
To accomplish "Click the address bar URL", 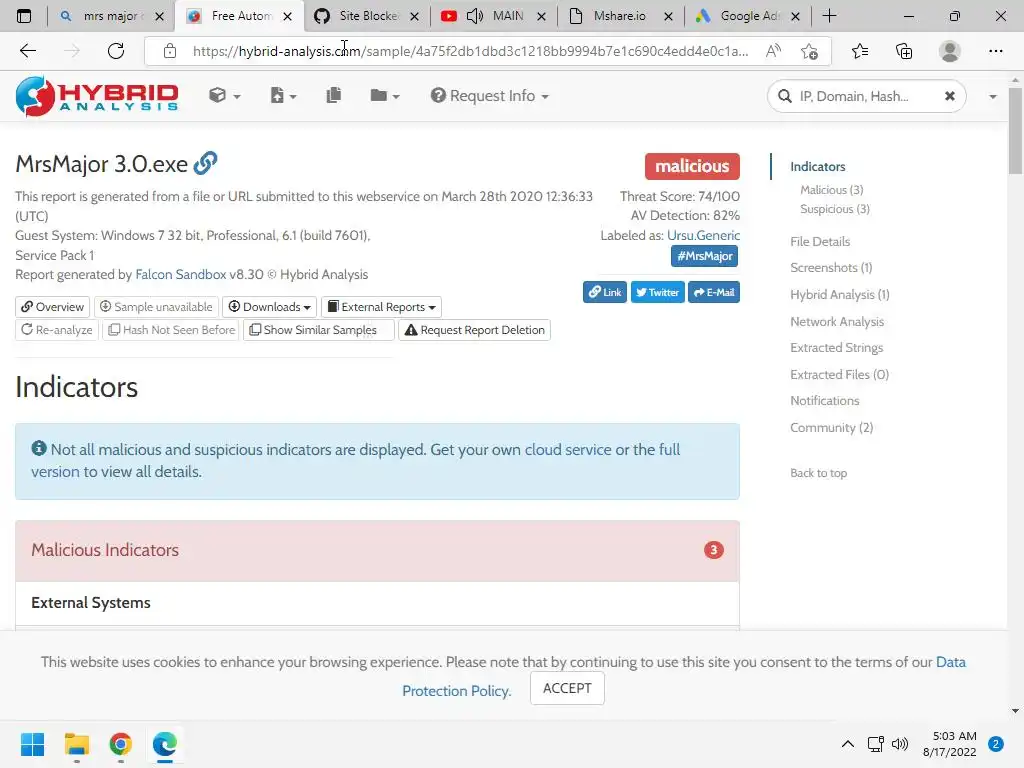I will (x=470, y=51).
